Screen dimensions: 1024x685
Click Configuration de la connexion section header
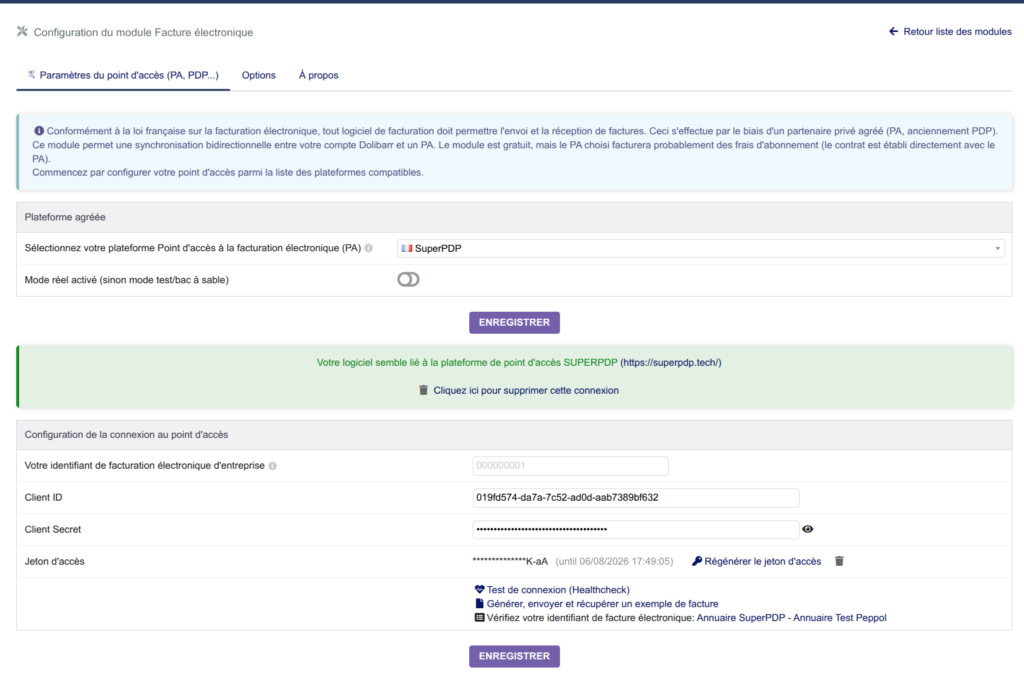[514, 434]
